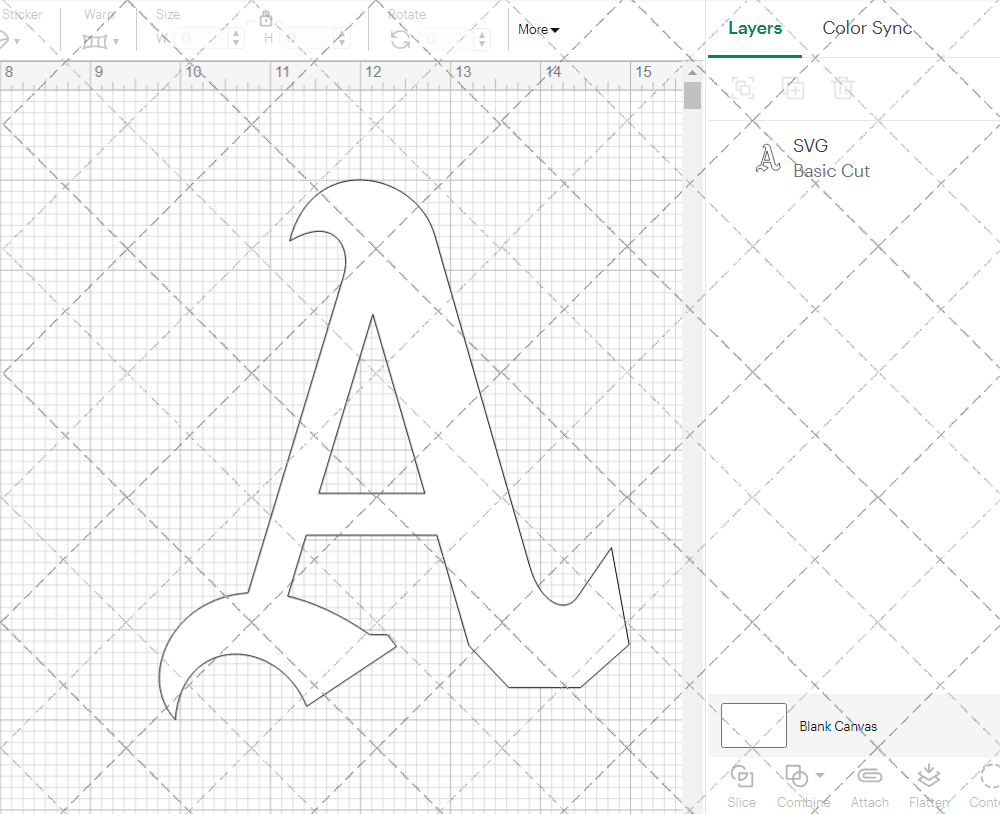Image resolution: width=1000 pixels, height=814 pixels.
Task: Click the Delete layer trash icon
Action: point(843,88)
